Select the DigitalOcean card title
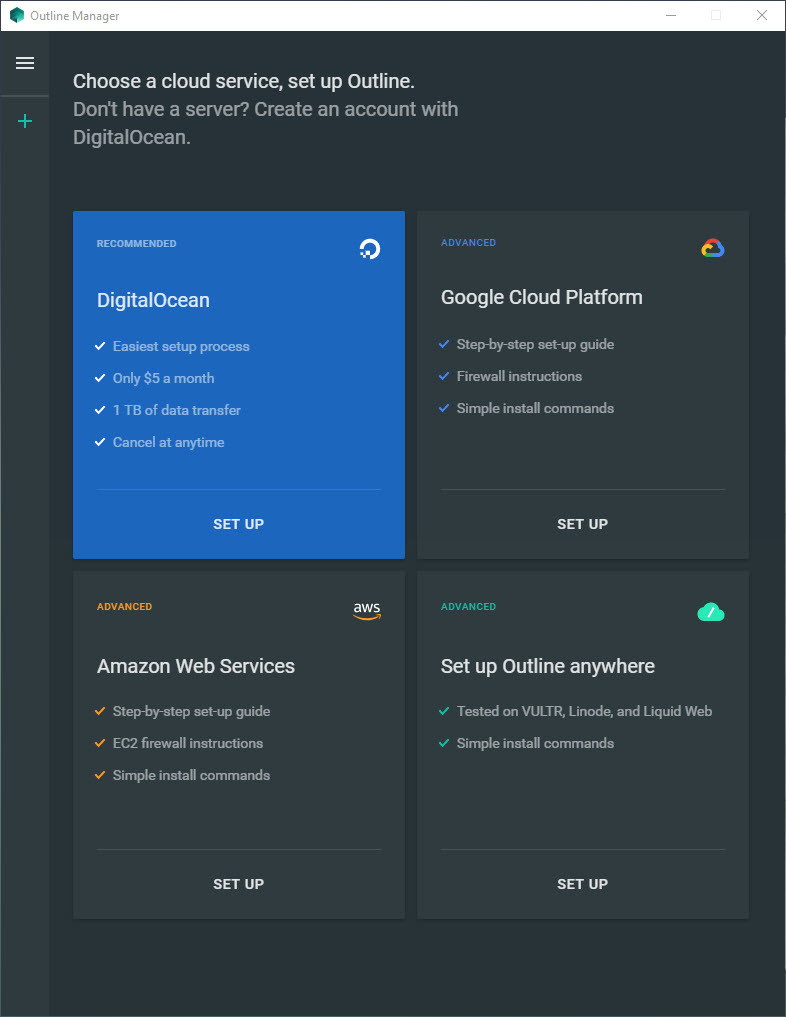786x1017 pixels. point(153,300)
